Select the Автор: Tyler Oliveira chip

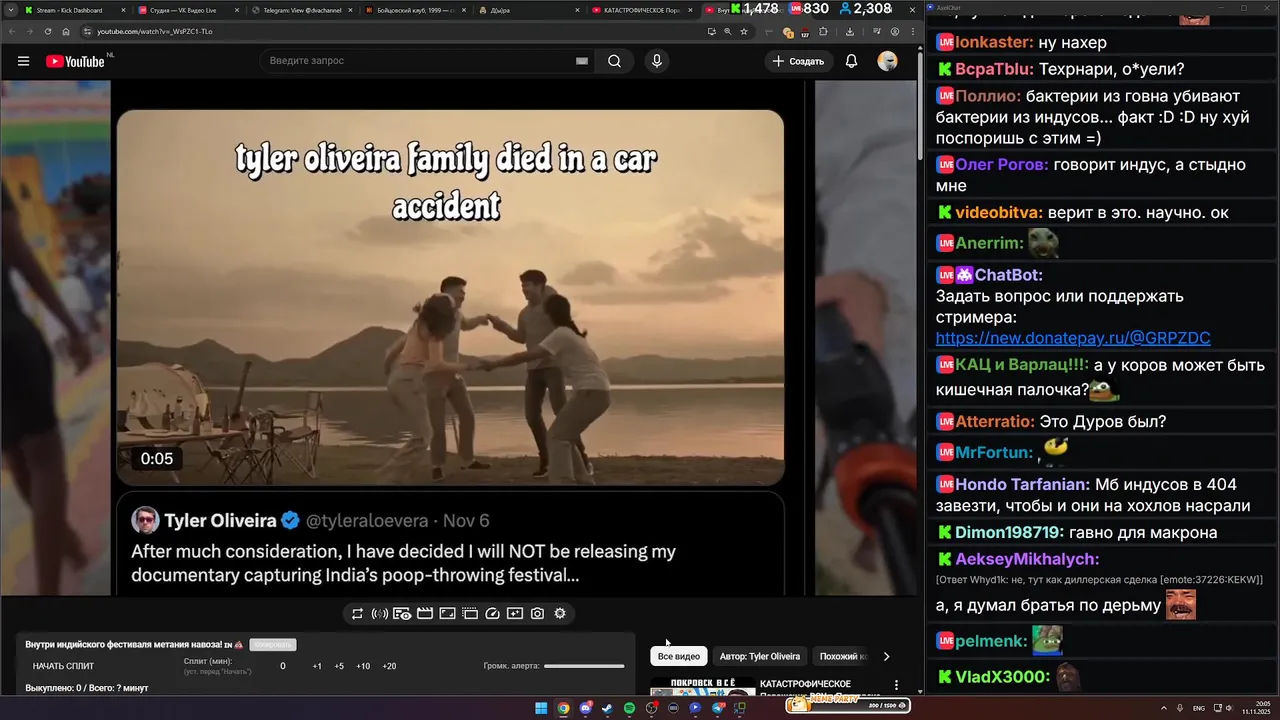[760, 656]
